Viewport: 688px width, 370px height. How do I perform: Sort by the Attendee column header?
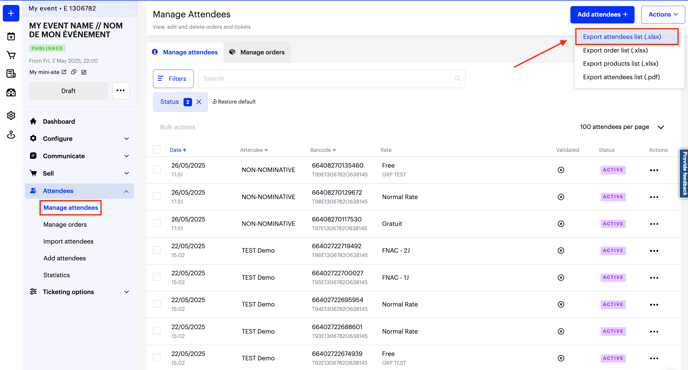click(254, 150)
